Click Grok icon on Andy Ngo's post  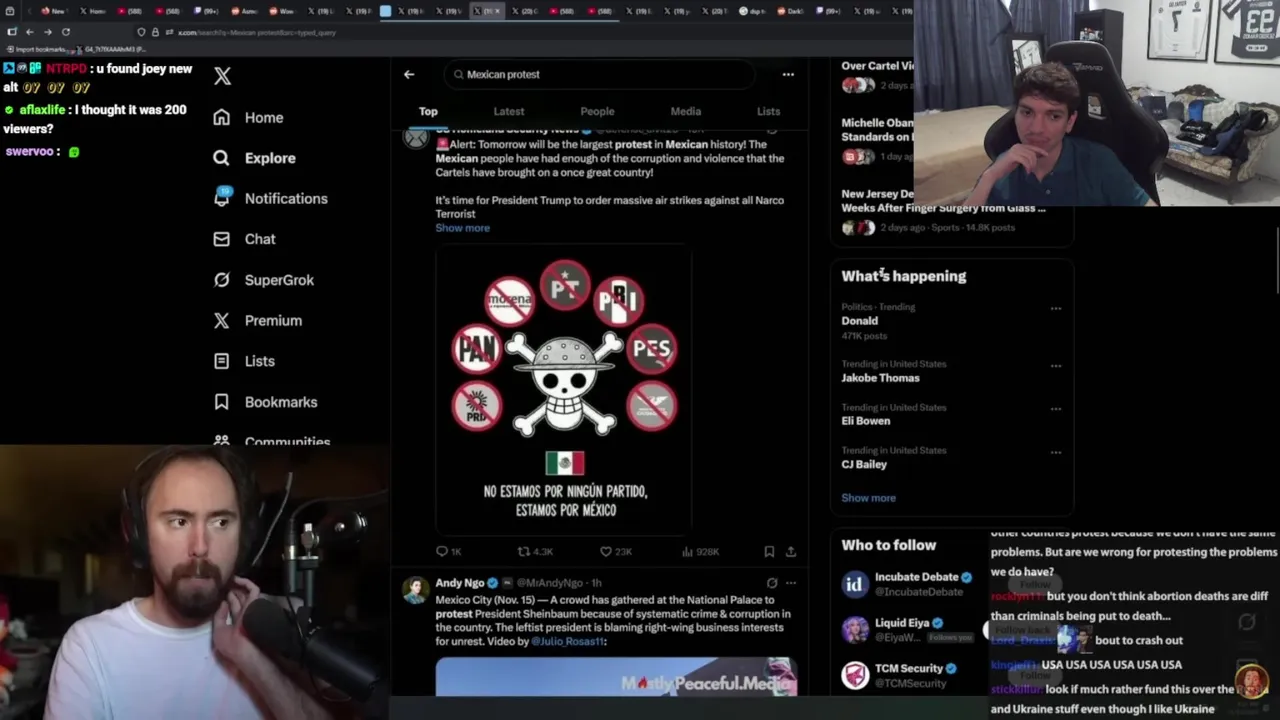[x=771, y=583]
